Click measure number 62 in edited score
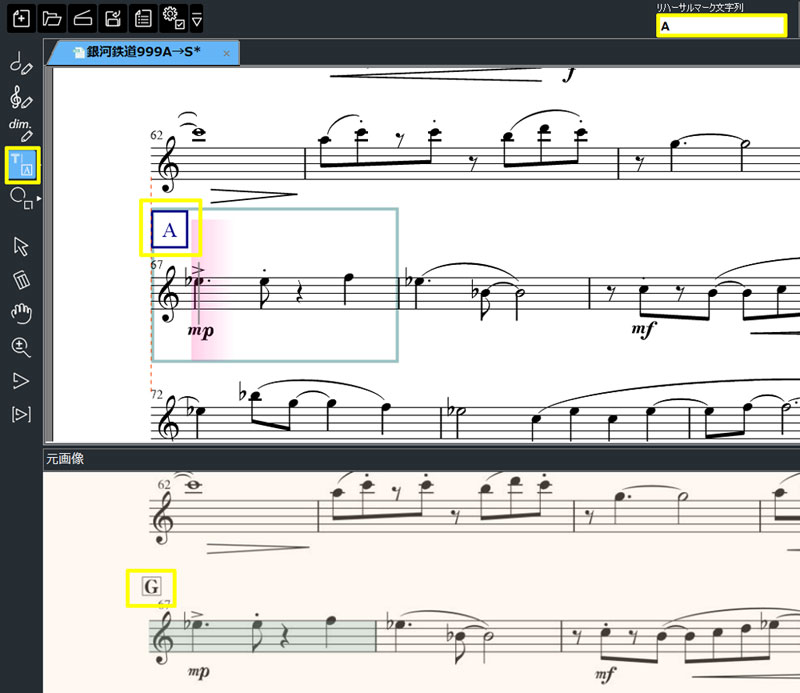The width and height of the screenshot is (800, 693). tap(156, 135)
